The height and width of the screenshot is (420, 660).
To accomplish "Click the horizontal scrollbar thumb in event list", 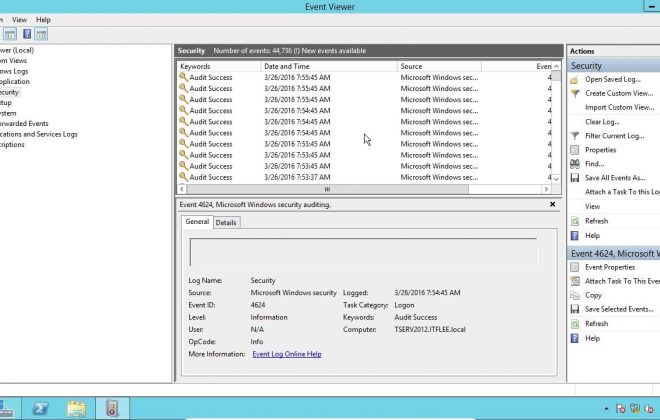I will [327, 189].
